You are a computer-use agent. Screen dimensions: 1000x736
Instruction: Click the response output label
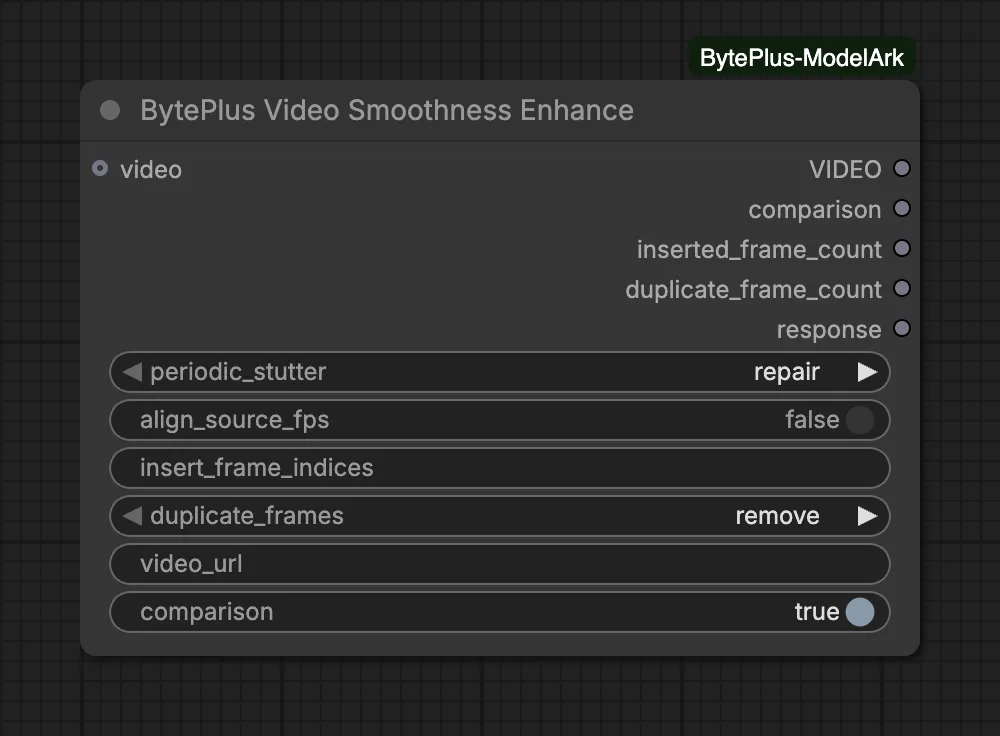point(829,330)
